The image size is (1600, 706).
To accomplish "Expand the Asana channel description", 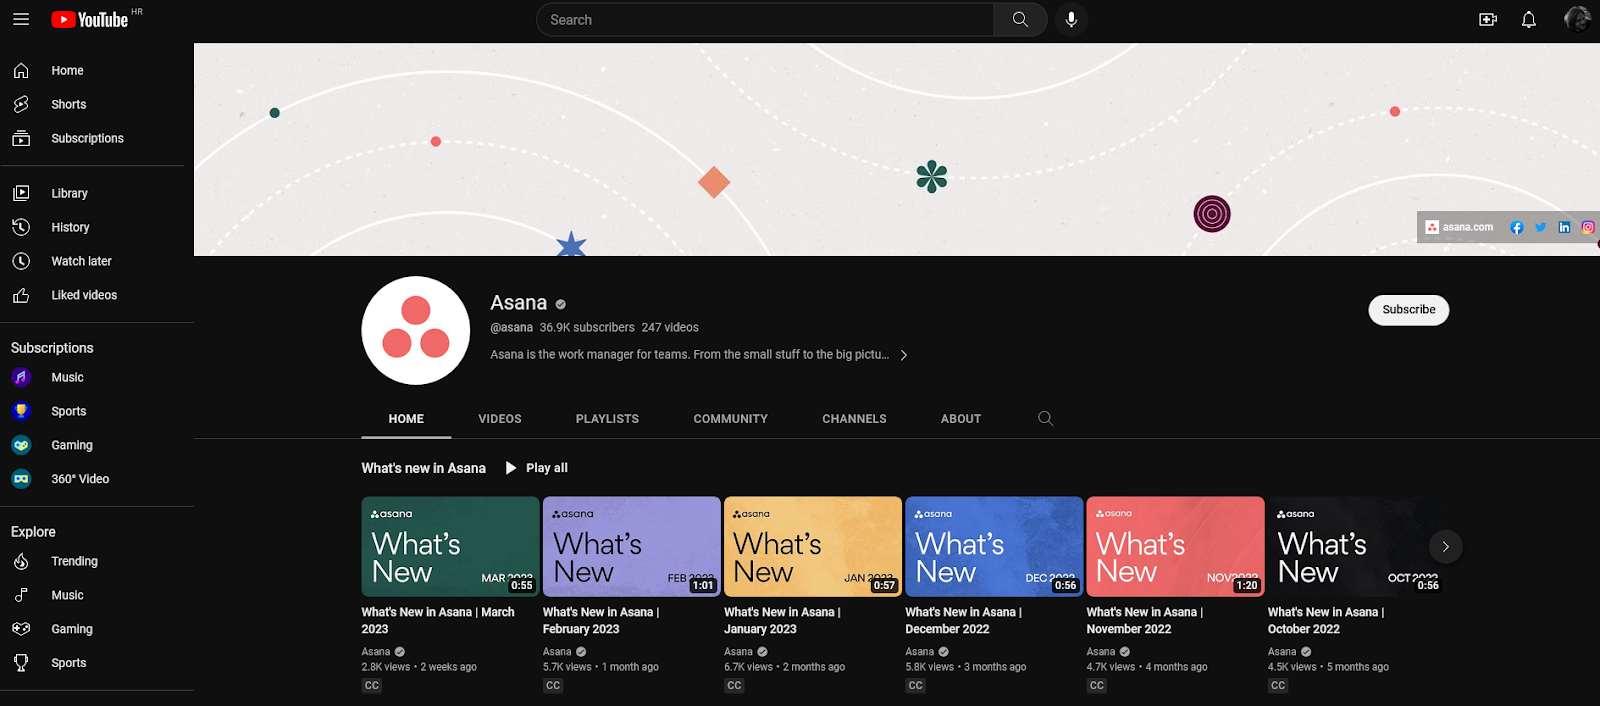I will (x=904, y=355).
